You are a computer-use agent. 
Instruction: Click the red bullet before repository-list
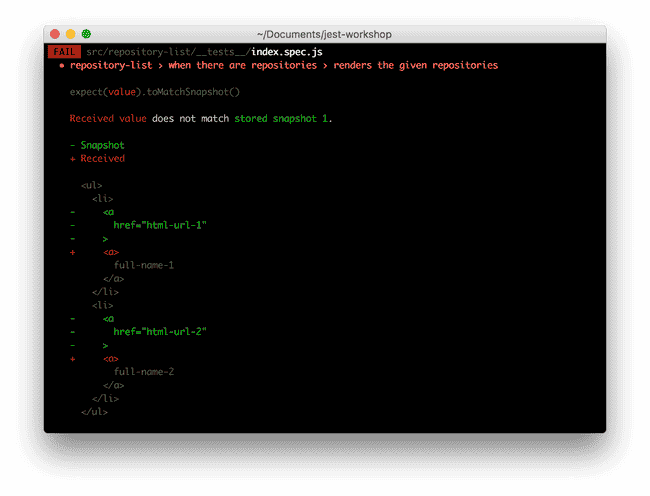[62, 66]
